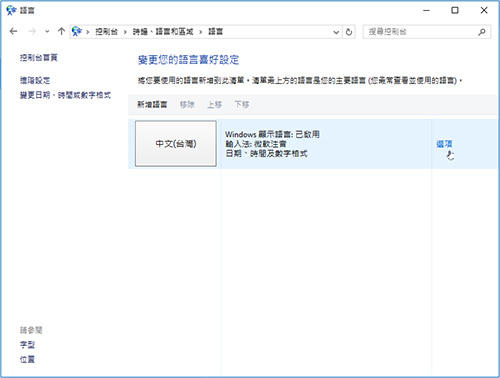Go up one level with the up arrow

point(61,32)
